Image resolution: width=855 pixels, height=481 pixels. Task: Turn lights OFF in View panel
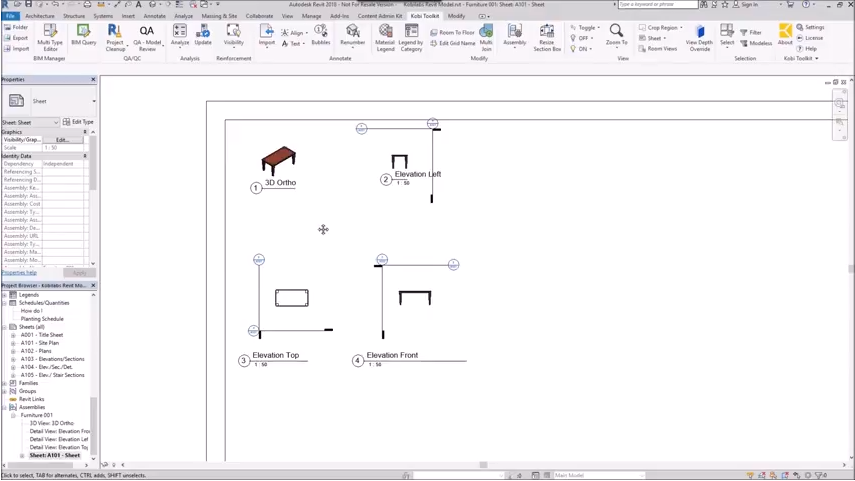click(x=581, y=38)
